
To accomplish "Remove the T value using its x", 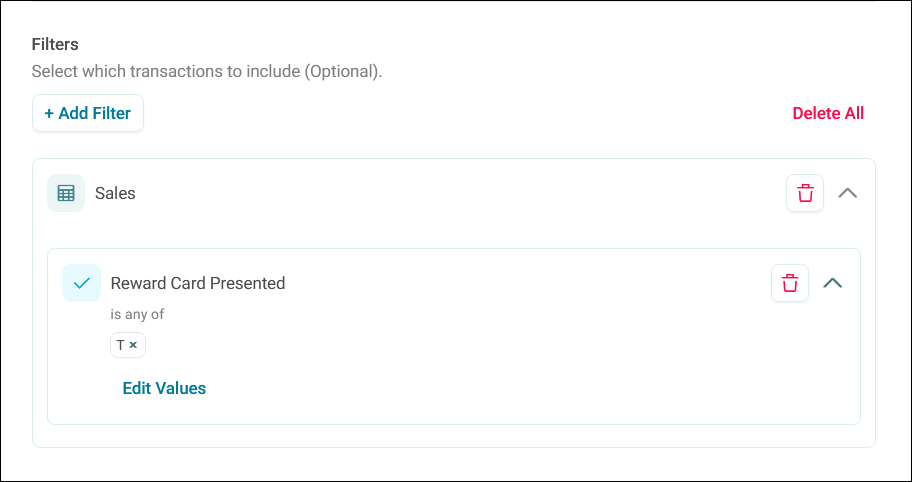I will 133,345.
